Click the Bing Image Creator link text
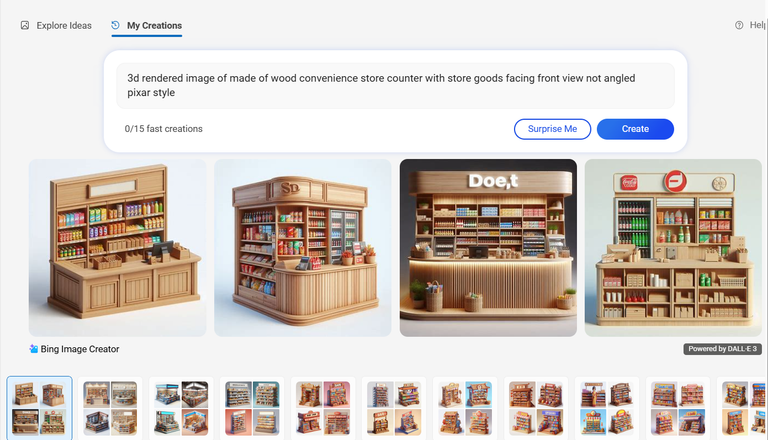 coord(80,349)
